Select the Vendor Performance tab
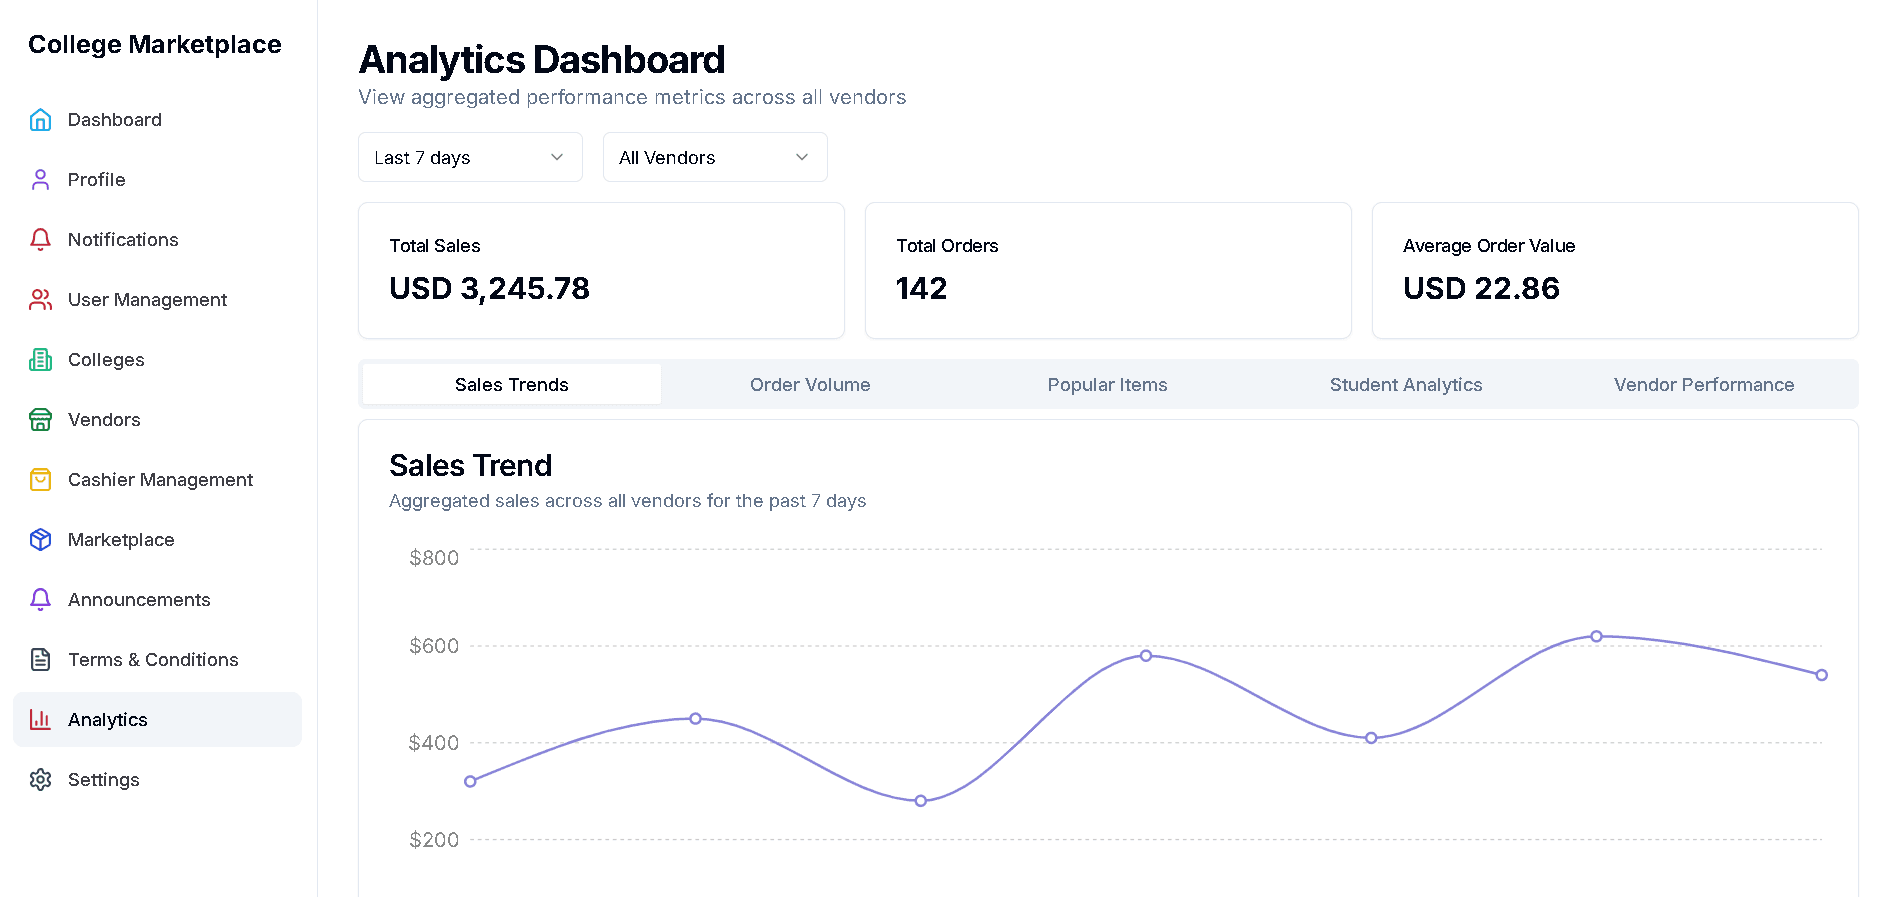Image resolution: width=1888 pixels, height=897 pixels. pos(1703,385)
